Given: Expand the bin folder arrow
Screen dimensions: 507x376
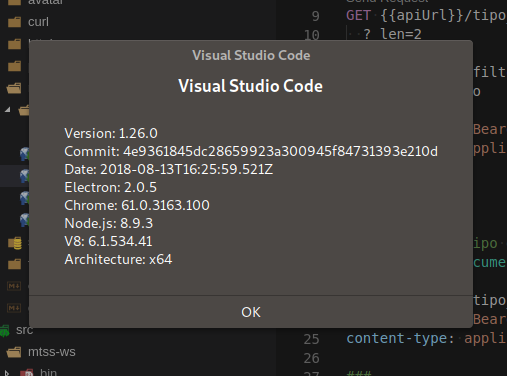Looking at the screenshot, I should click(x=6, y=373).
